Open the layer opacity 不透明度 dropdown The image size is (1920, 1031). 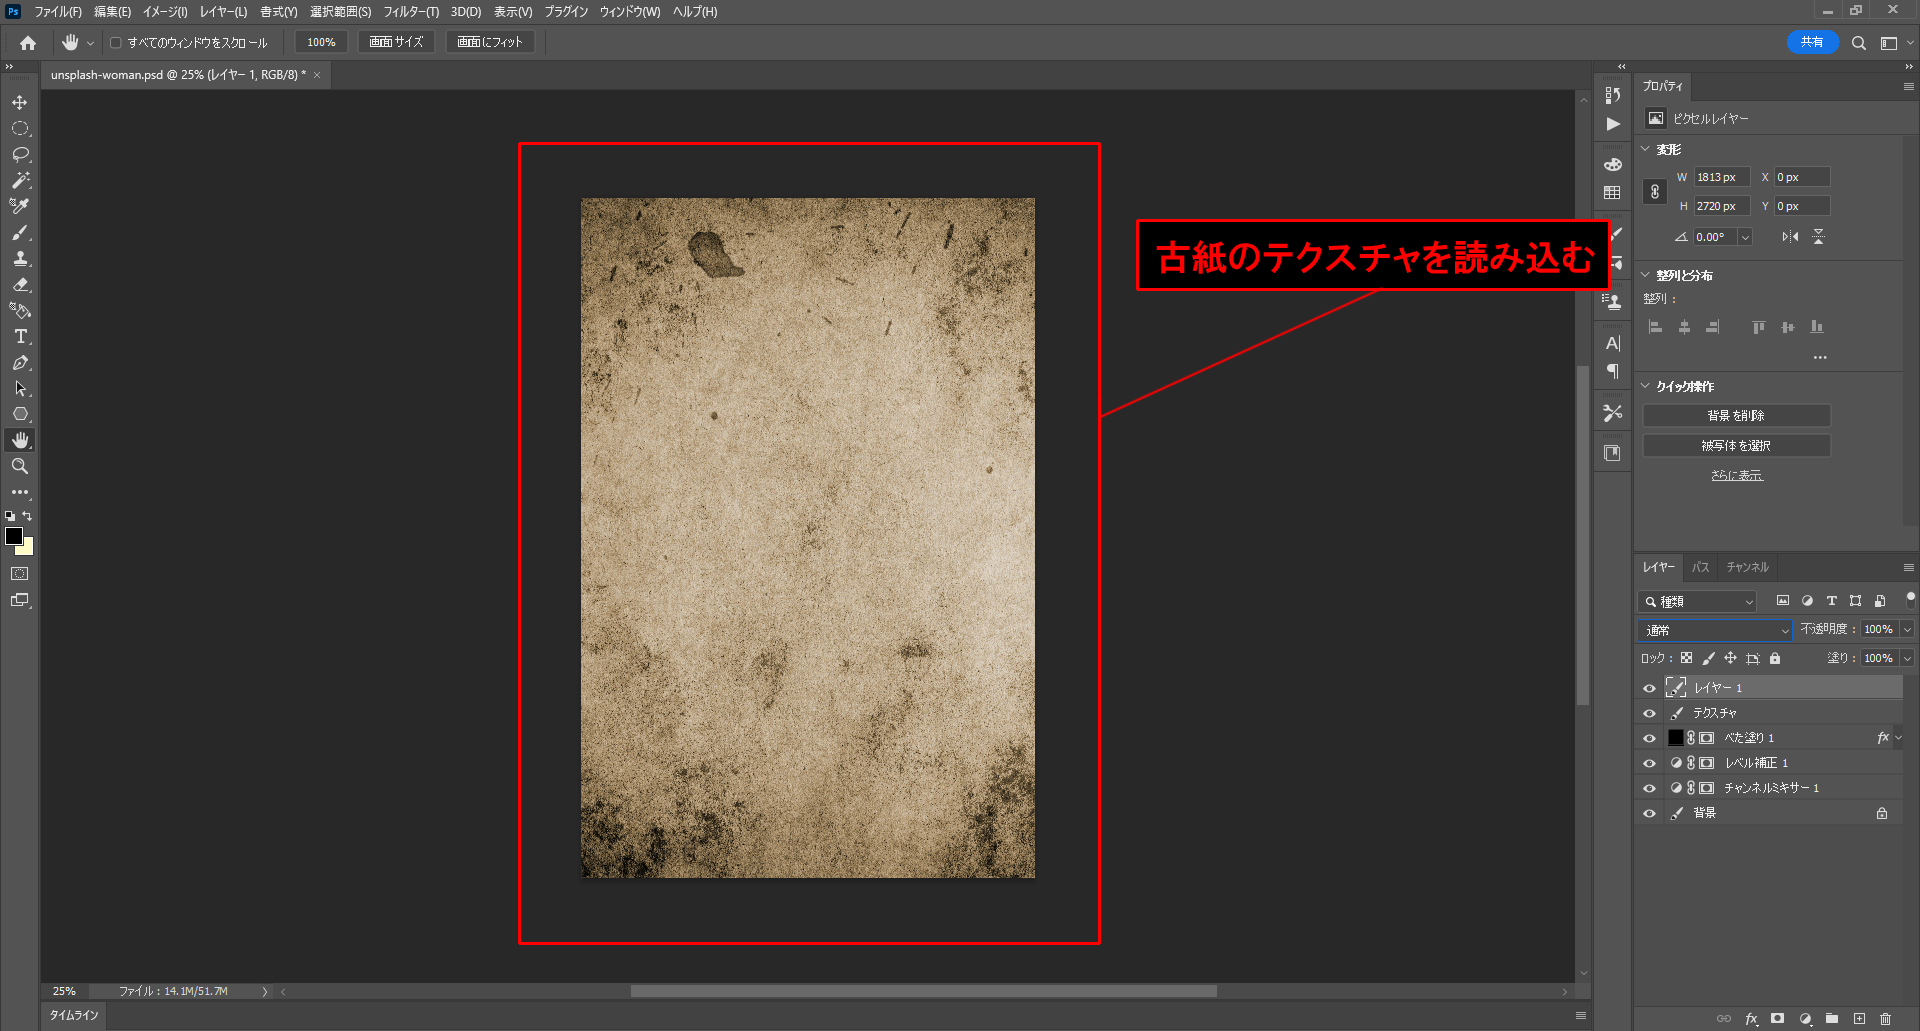coord(1907,630)
